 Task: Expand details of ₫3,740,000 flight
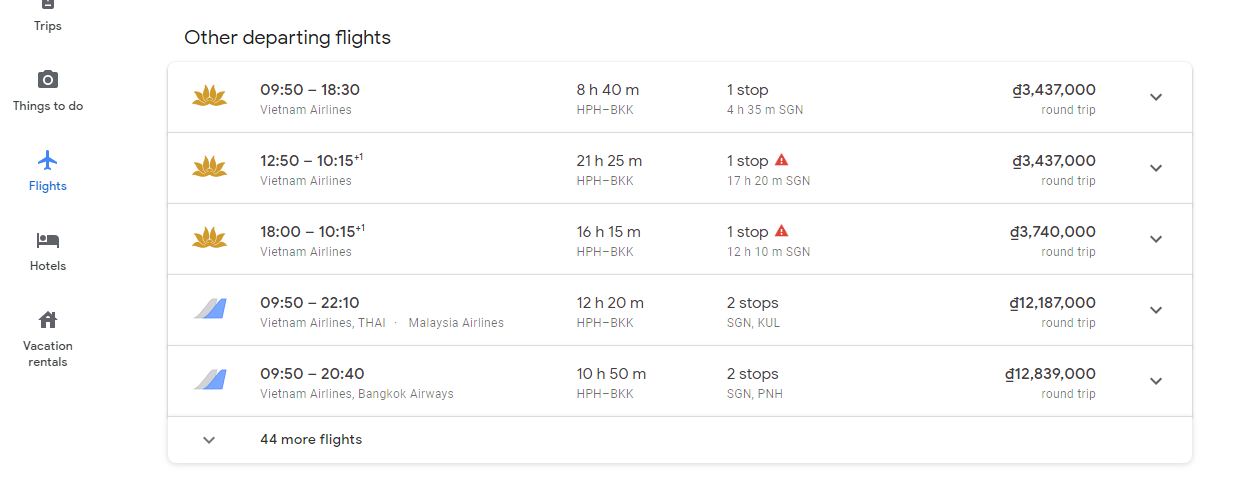click(1156, 239)
